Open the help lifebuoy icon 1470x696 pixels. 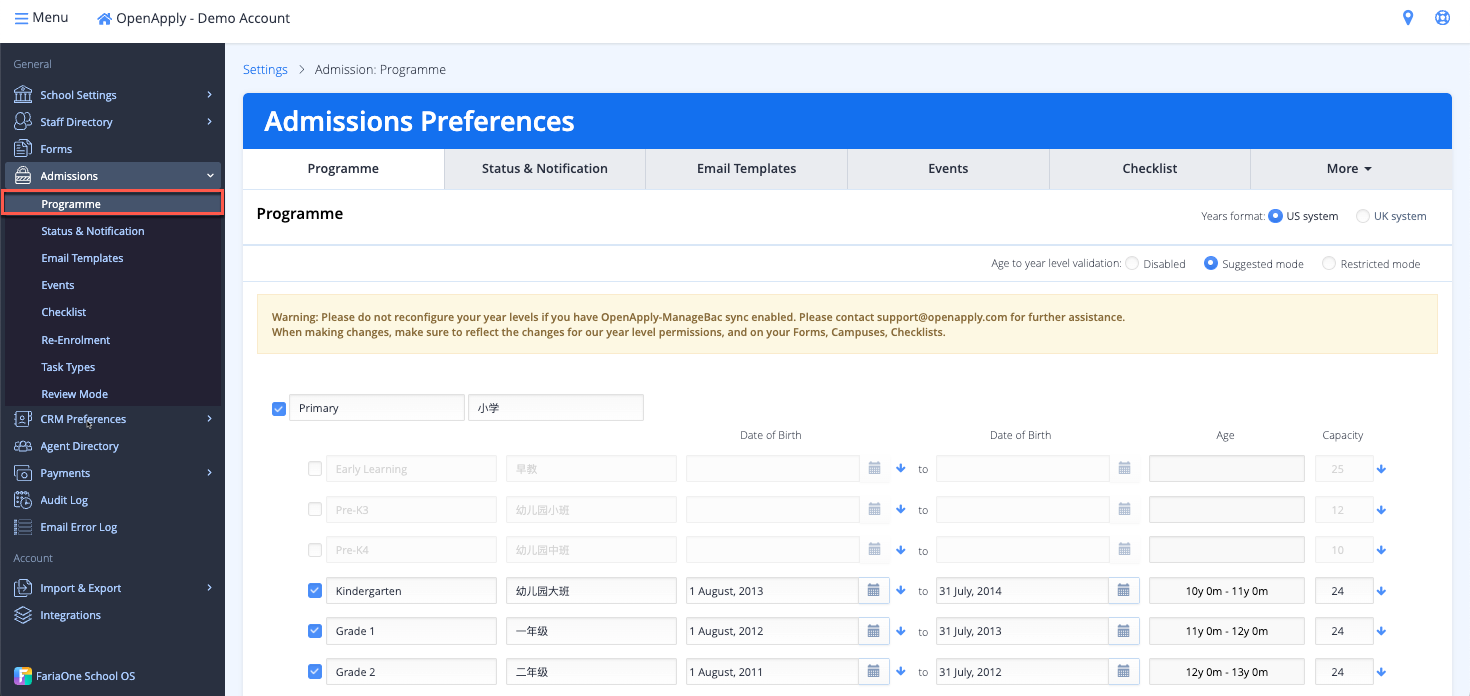[x=1442, y=18]
